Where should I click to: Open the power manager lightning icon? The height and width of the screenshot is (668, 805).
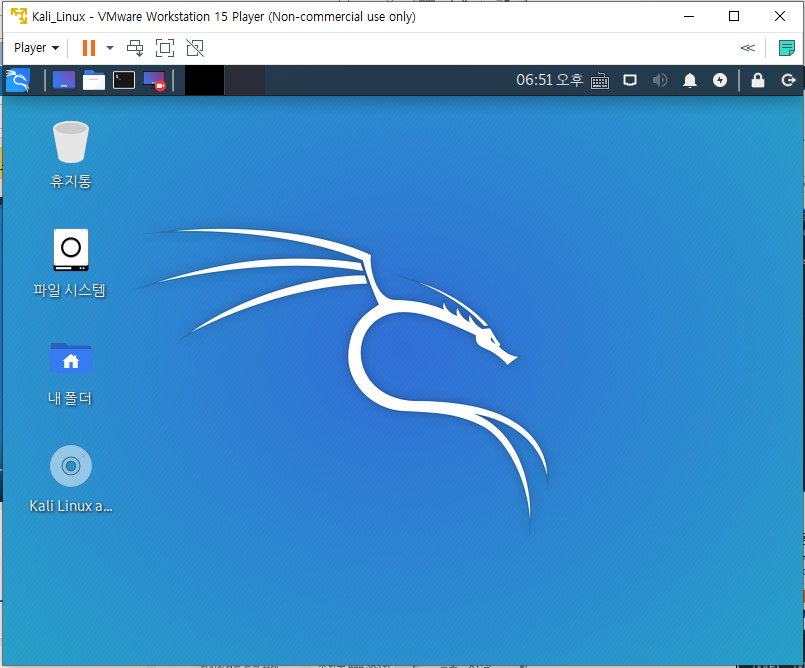click(720, 80)
